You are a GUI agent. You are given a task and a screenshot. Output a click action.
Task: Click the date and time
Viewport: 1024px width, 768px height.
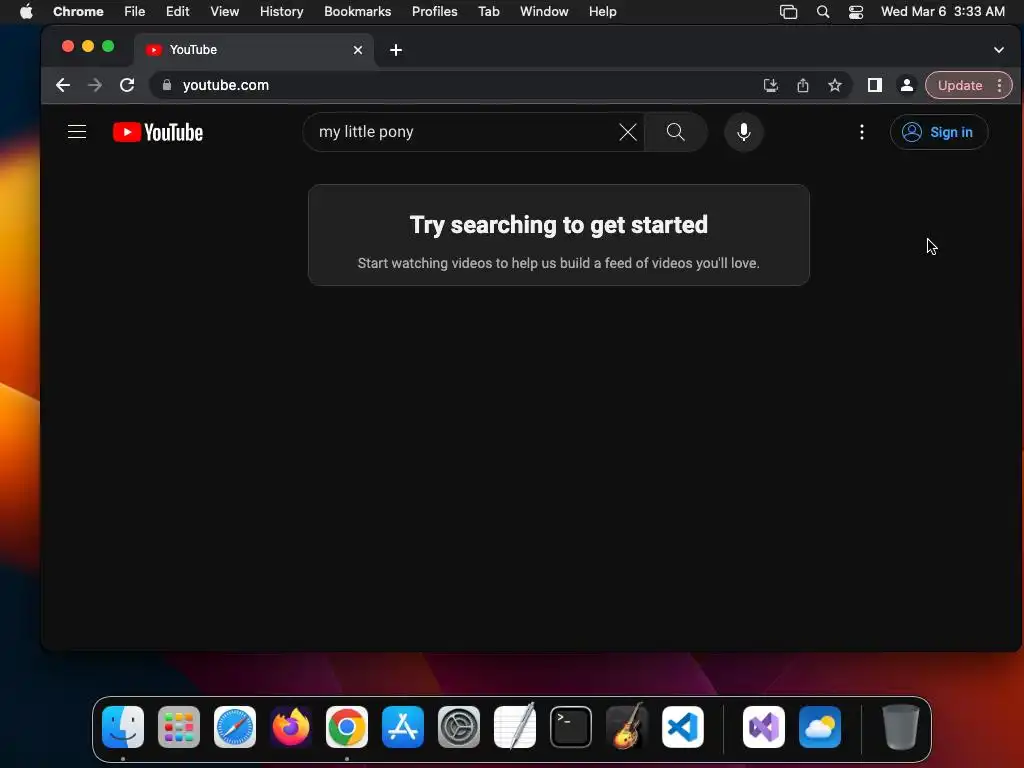pyautogui.click(x=942, y=11)
